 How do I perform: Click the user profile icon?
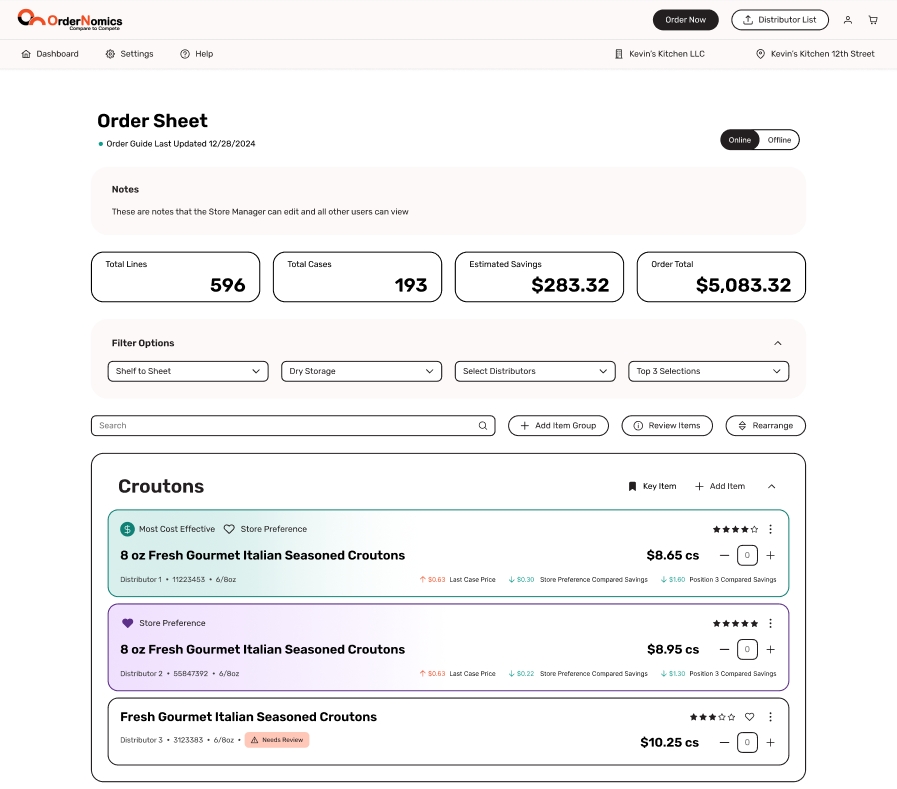tap(847, 20)
